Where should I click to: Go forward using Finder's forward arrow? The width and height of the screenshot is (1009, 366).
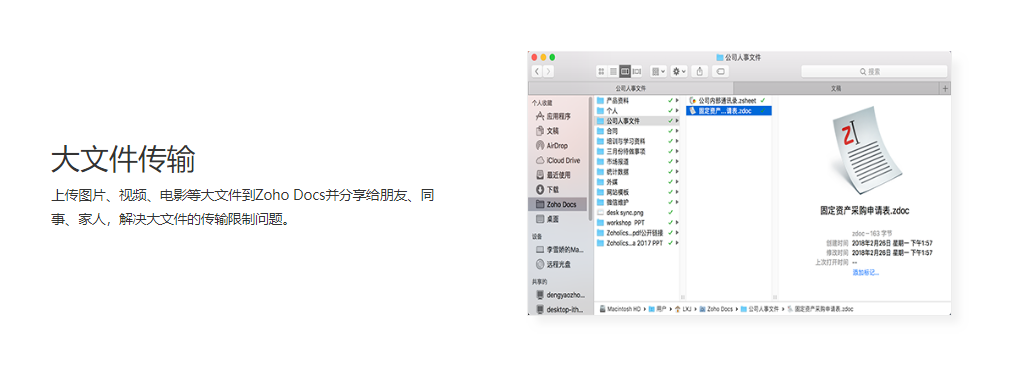pyautogui.click(x=548, y=71)
